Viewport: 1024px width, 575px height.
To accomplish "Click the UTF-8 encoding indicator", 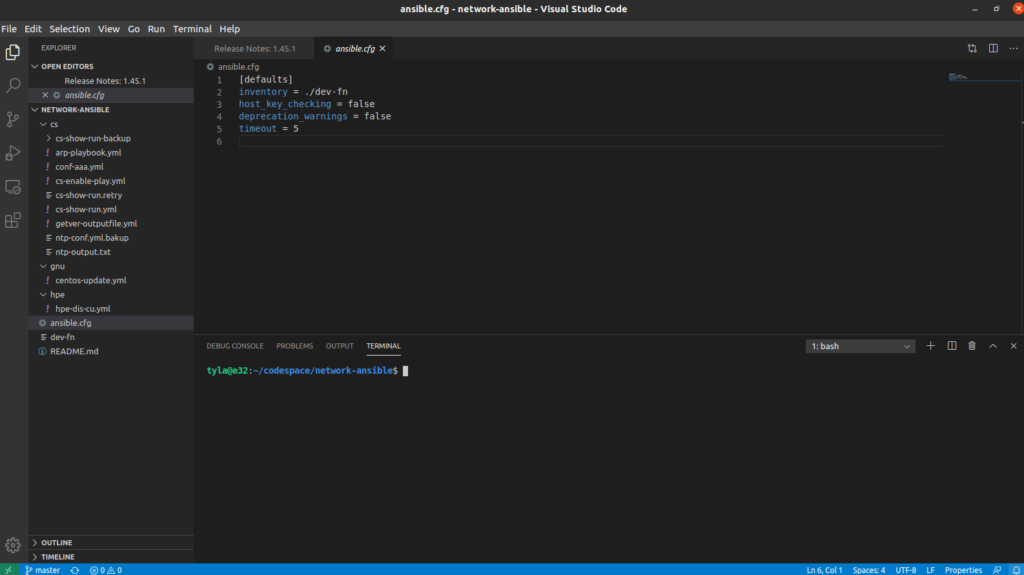I will [906, 569].
